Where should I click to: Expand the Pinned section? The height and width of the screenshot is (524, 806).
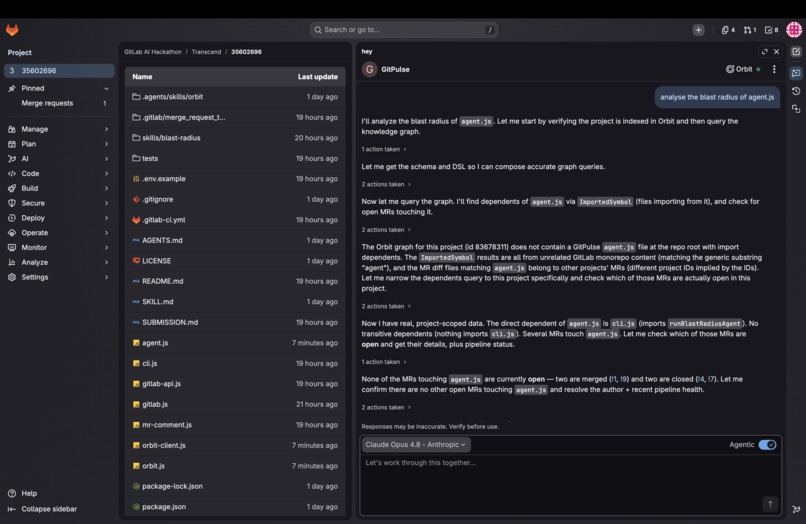click(58, 88)
